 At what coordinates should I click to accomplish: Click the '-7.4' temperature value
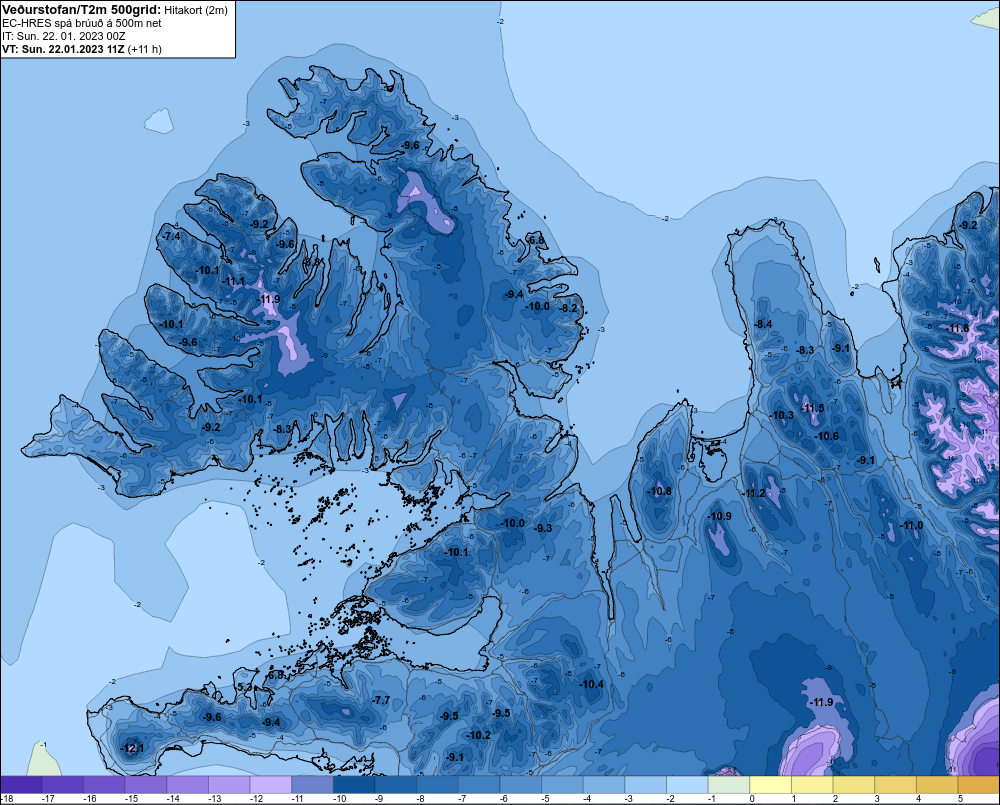coord(171,236)
